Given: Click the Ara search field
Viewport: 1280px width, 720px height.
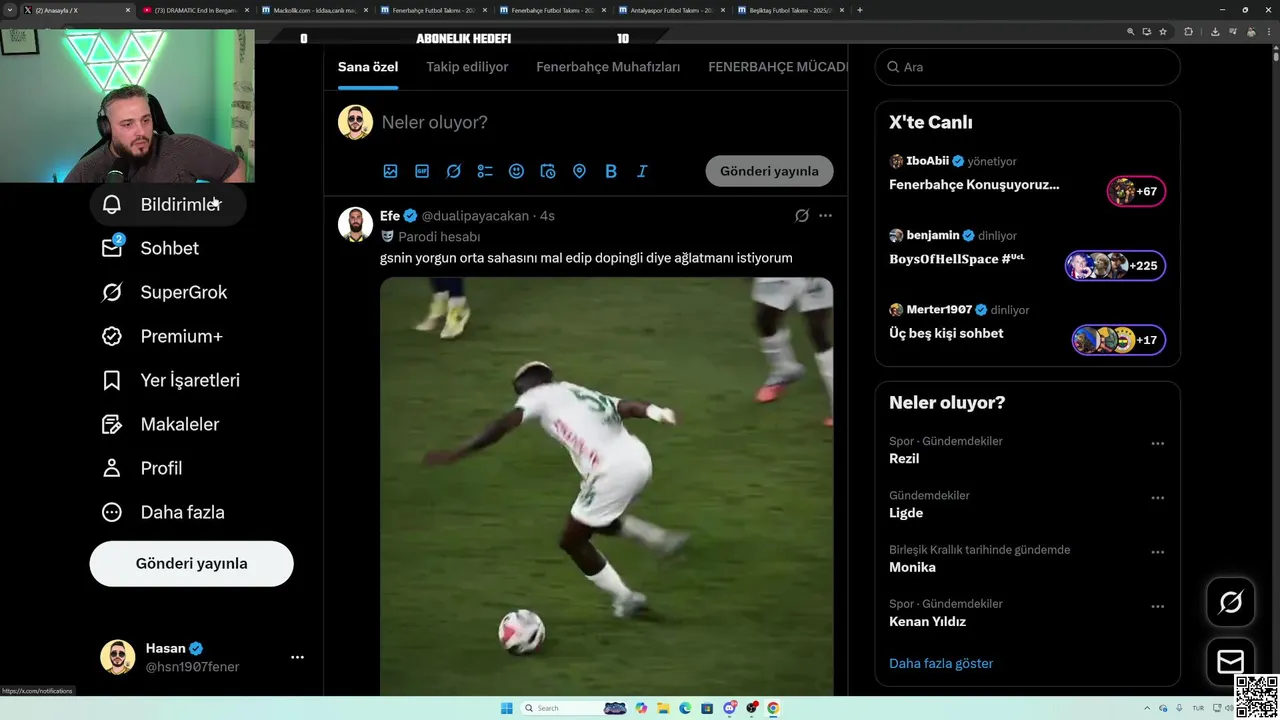Looking at the screenshot, I should (x=1027, y=67).
